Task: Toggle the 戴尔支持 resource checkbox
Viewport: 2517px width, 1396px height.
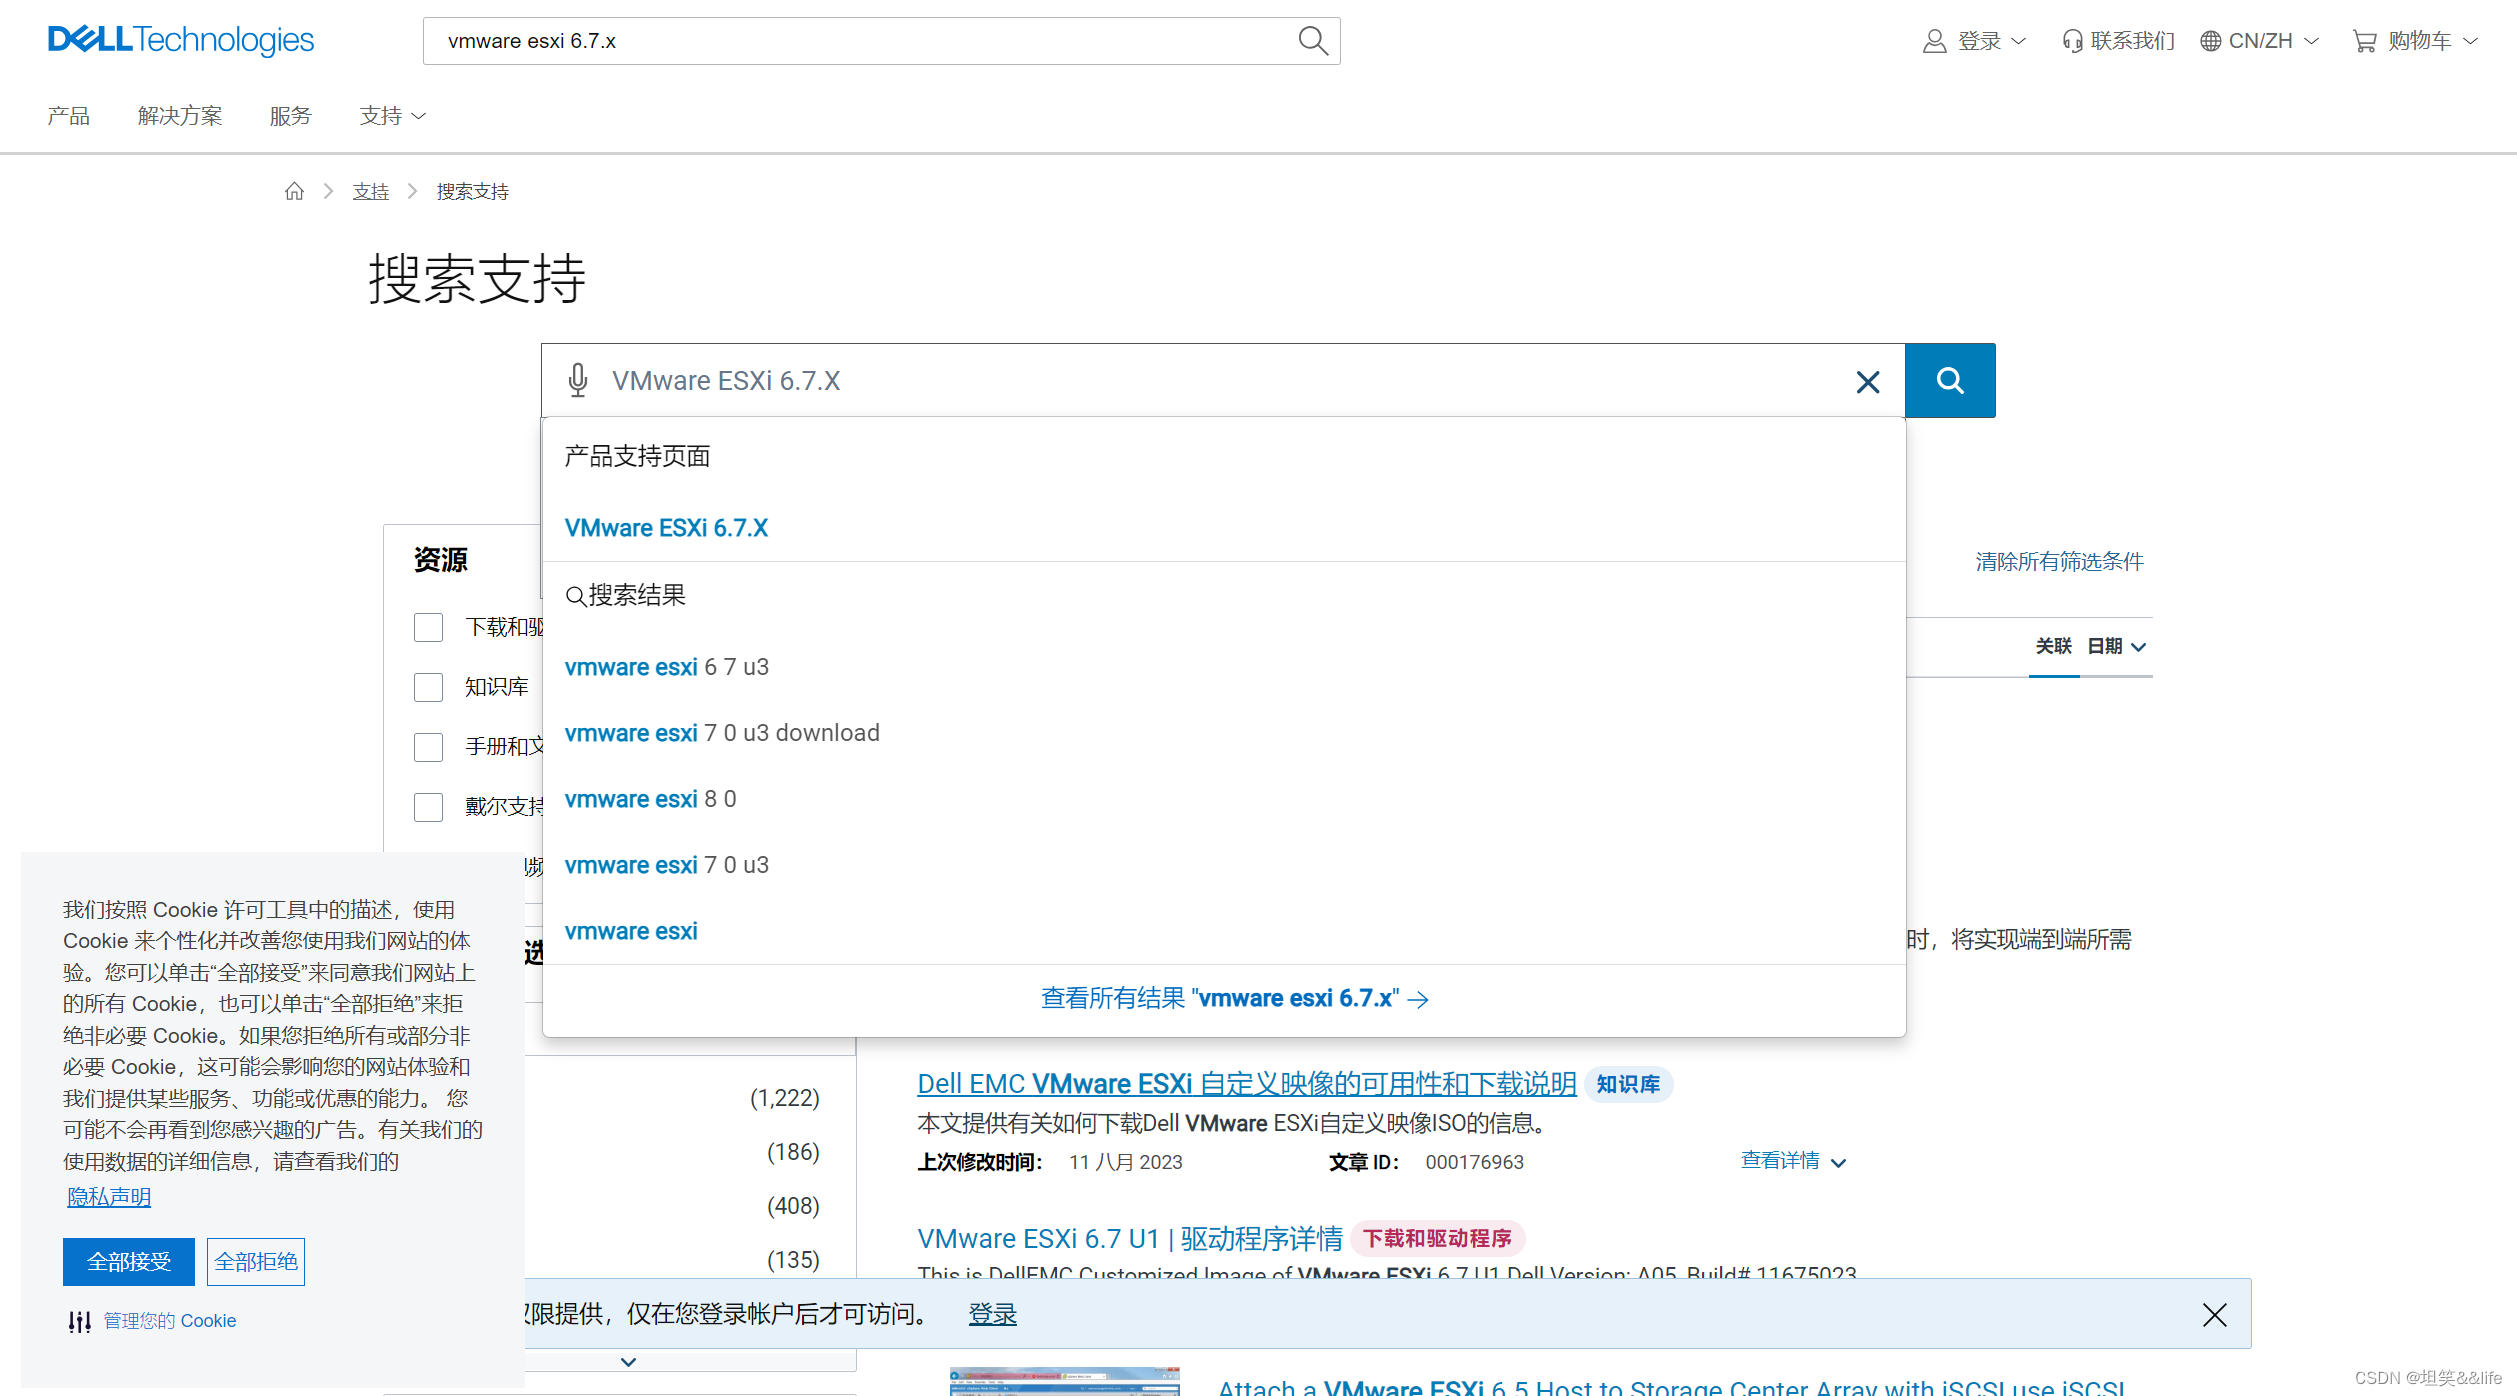Action: 428,807
